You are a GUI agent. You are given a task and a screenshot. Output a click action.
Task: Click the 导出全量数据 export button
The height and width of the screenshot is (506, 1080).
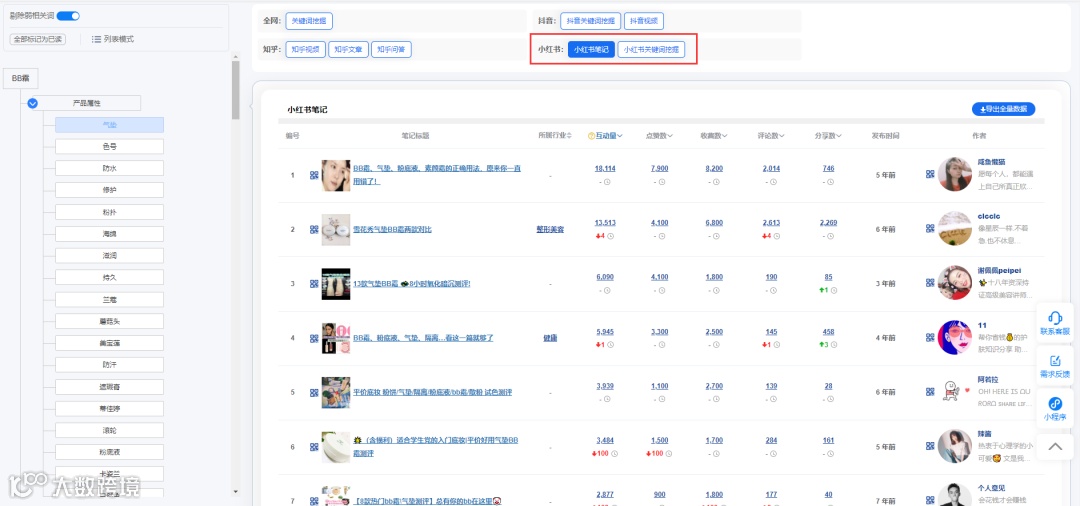[x=1003, y=109]
